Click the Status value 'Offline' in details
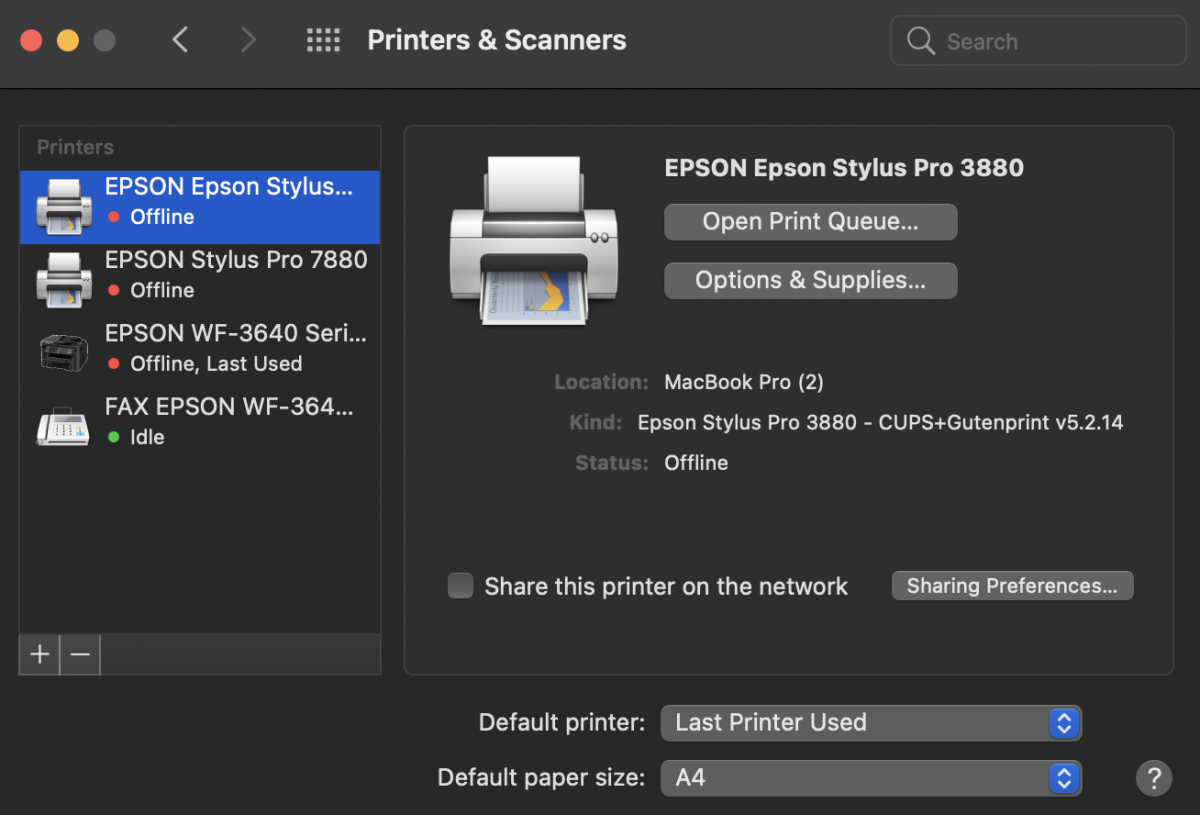Screen dimensions: 1200x815 tap(696, 463)
